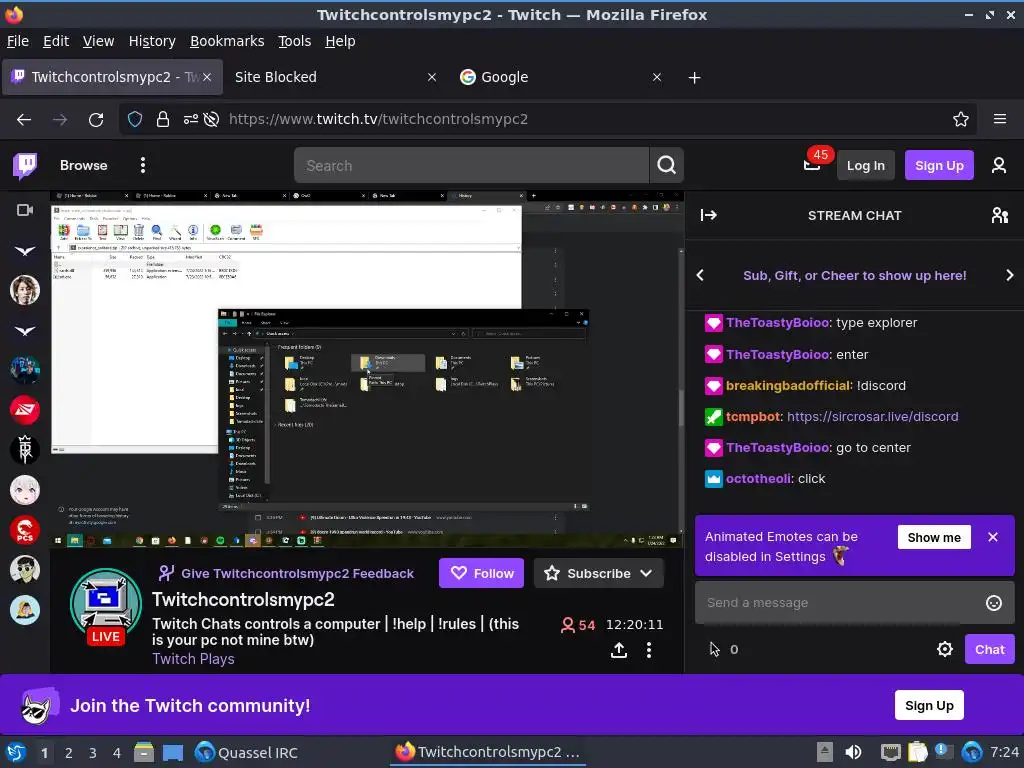Open the Bookmarks menu
The width and height of the screenshot is (1024, 768).
pyautogui.click(x=227, y=41)
